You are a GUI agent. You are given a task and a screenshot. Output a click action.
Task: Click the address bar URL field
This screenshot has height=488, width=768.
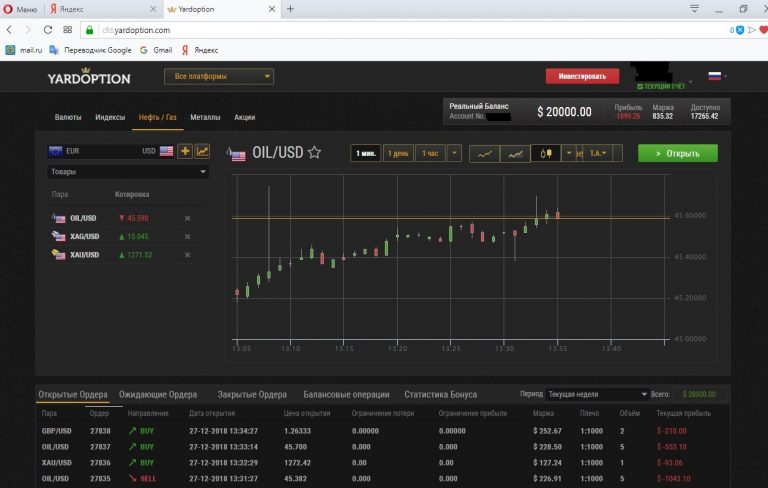click(411, 30)
